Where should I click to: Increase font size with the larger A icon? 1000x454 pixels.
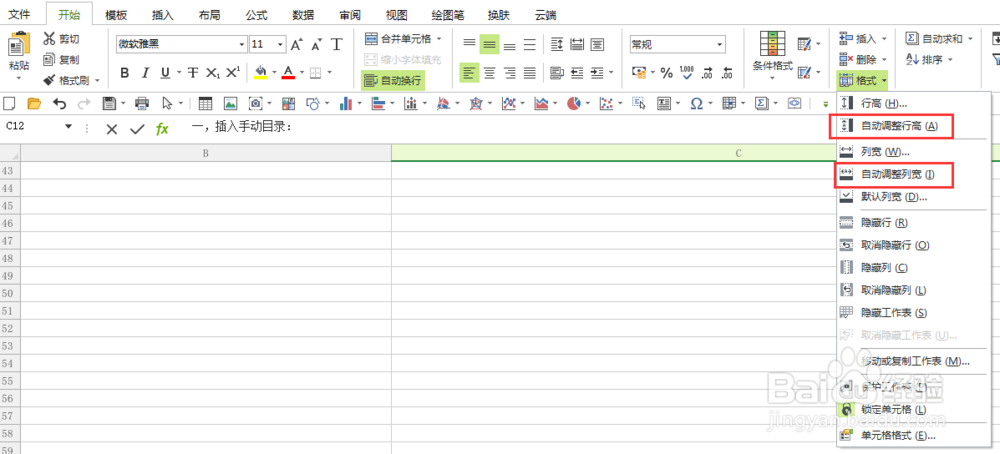tap(297, 44)
